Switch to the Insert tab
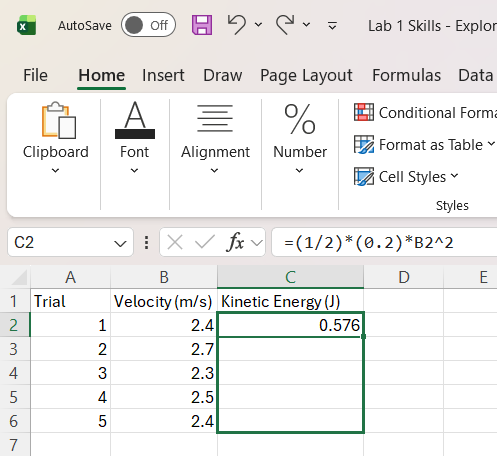The image size is (497, 456). [163, 75]
